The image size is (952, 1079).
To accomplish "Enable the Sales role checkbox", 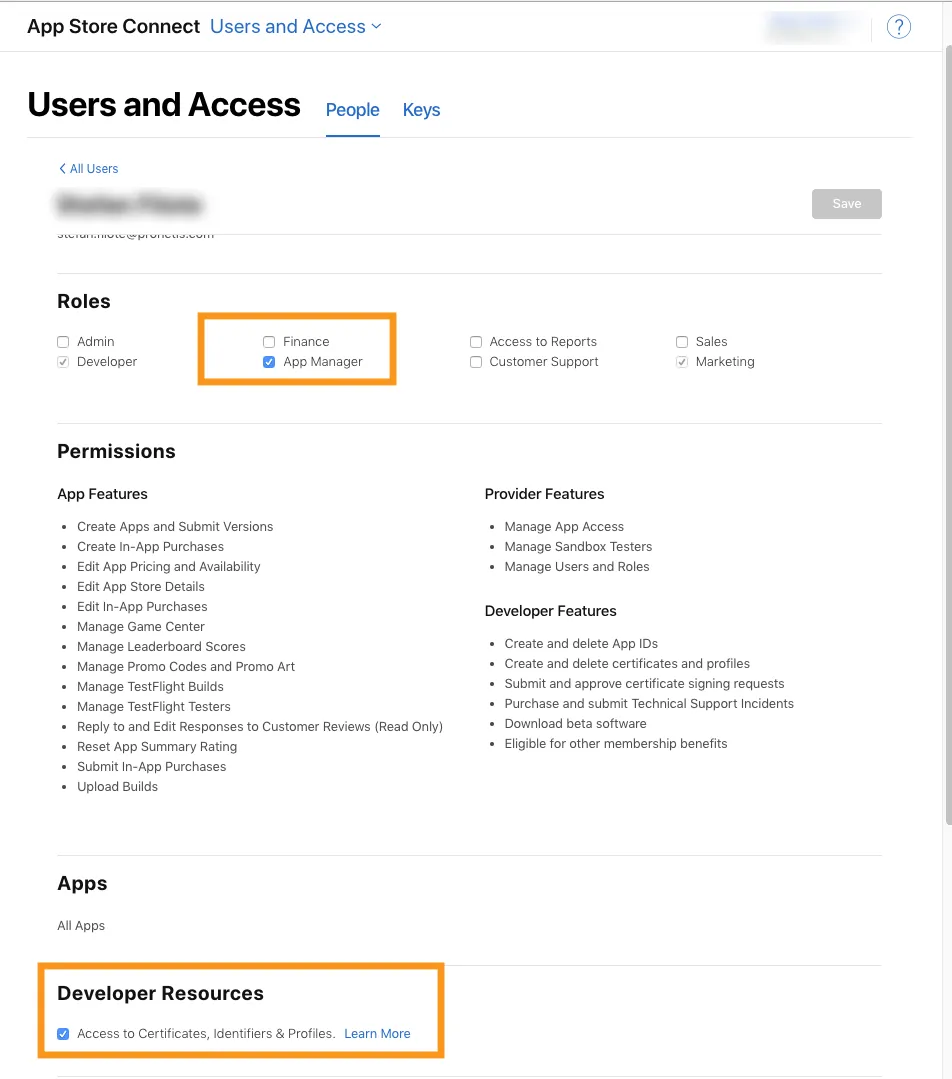I will (682, 342).
